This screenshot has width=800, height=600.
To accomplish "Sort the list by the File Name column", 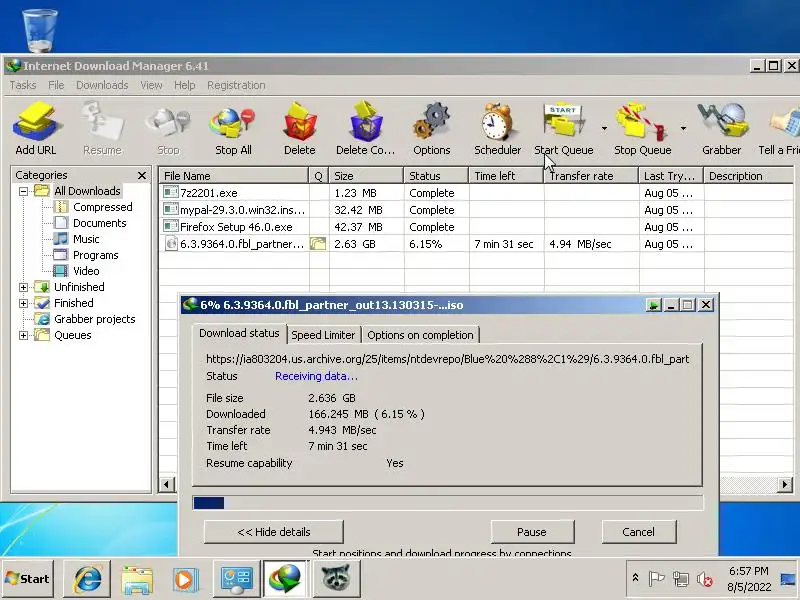I will point(233,176).
